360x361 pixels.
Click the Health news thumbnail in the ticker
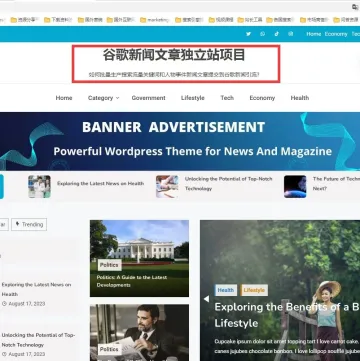click(39, 187)
